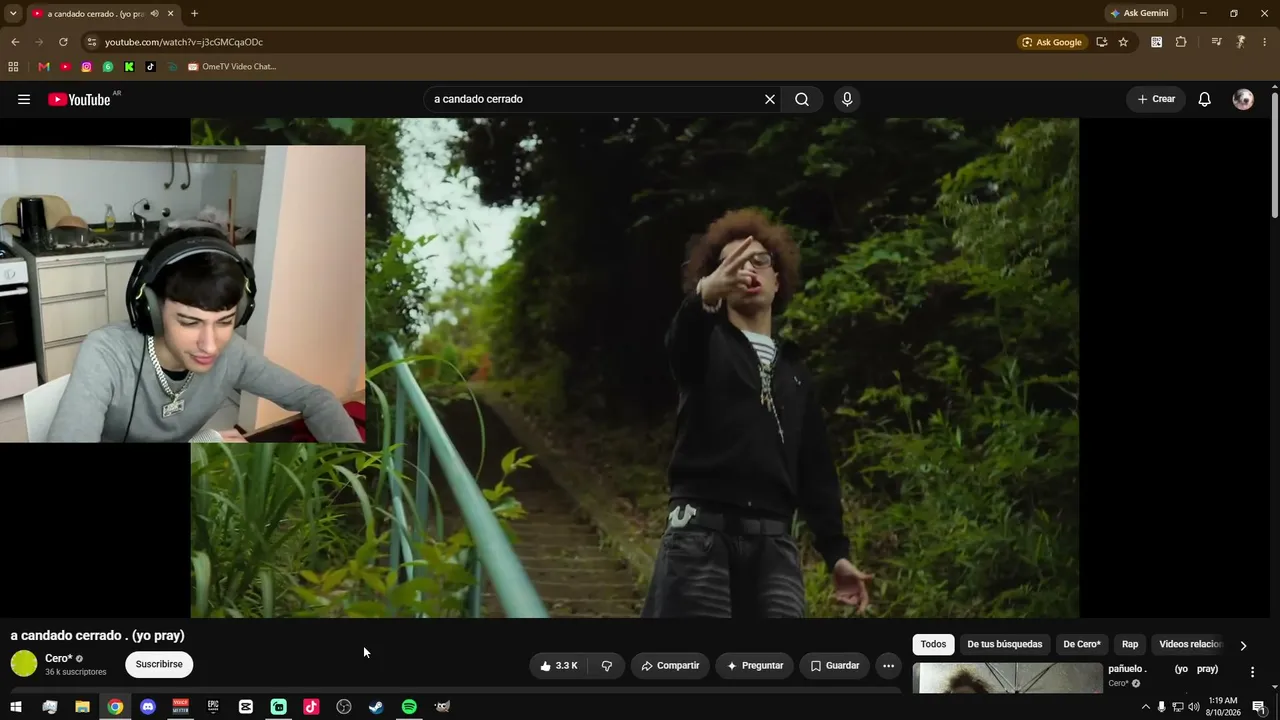The height and width of the screenshot is (720, 1280).
Task: Save the video with Guardar
Action: click(x=835, y=666)
